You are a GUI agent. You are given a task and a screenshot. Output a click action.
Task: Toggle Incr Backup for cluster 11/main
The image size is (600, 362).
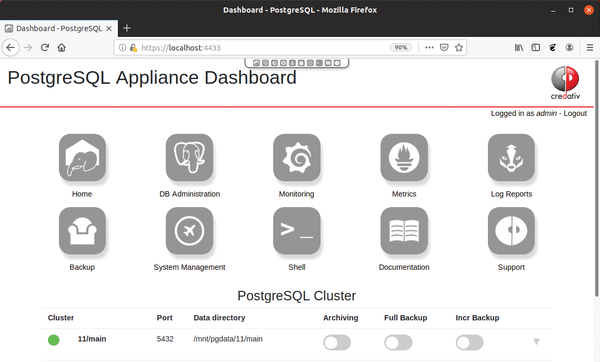(x=470, y=342)
